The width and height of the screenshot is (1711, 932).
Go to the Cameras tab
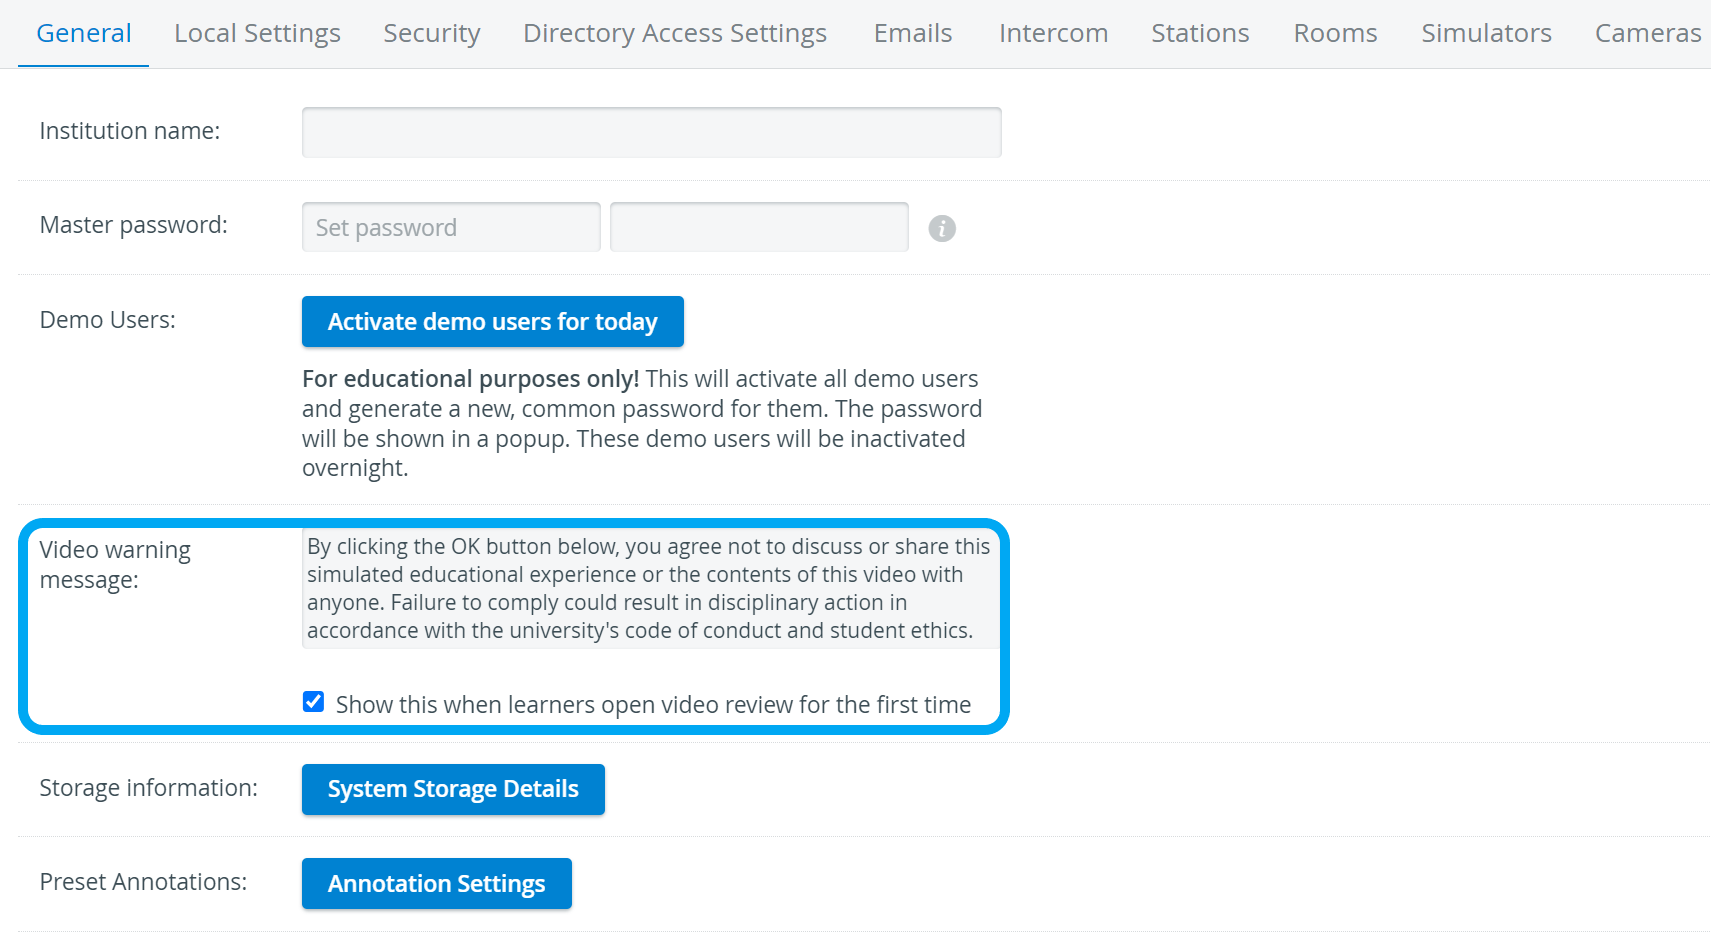click(1648, 33)
